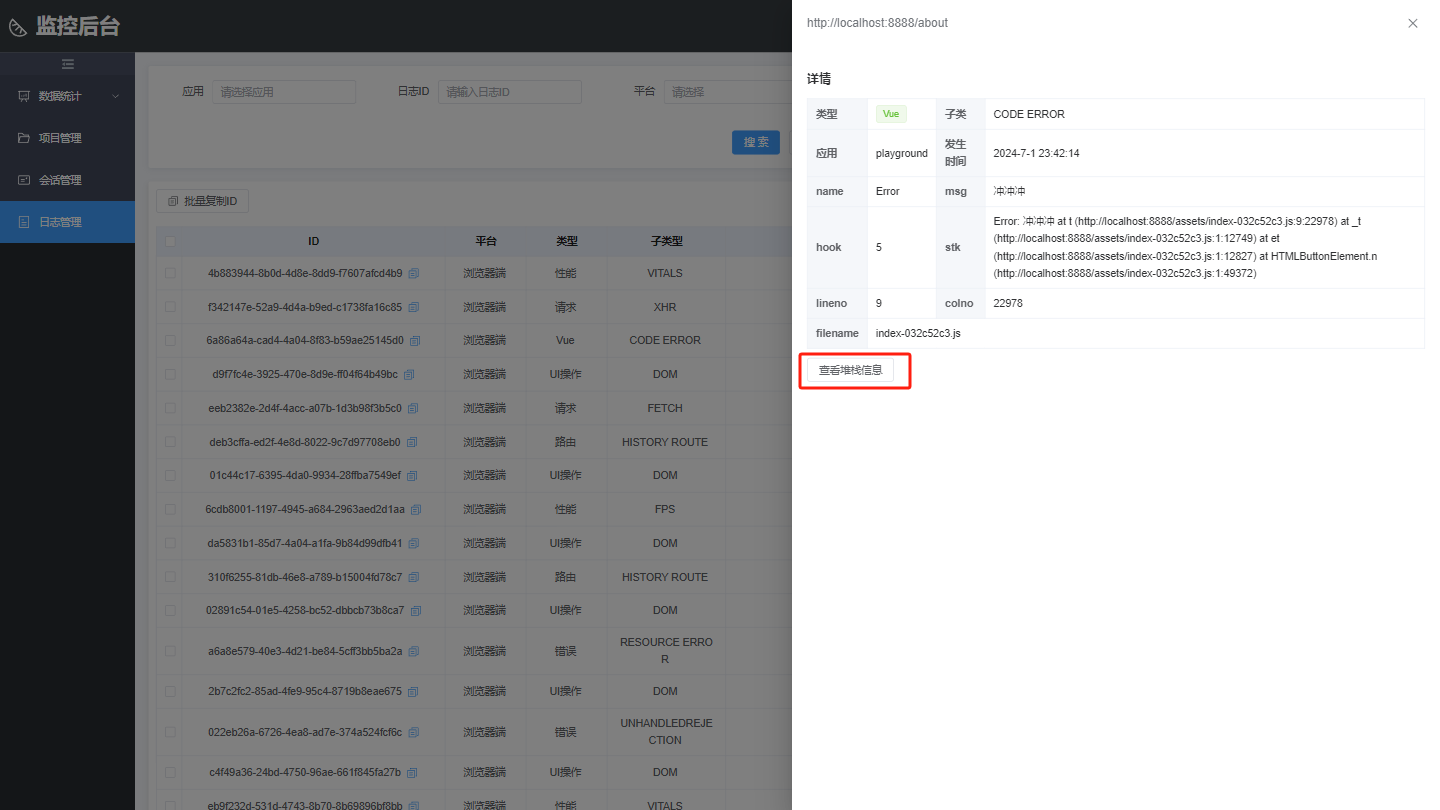The height and width of the screenshot is (810, 1440).
Task: Copy the ID d9f7fc4e using its icon
Action: [x=408, y=375]
